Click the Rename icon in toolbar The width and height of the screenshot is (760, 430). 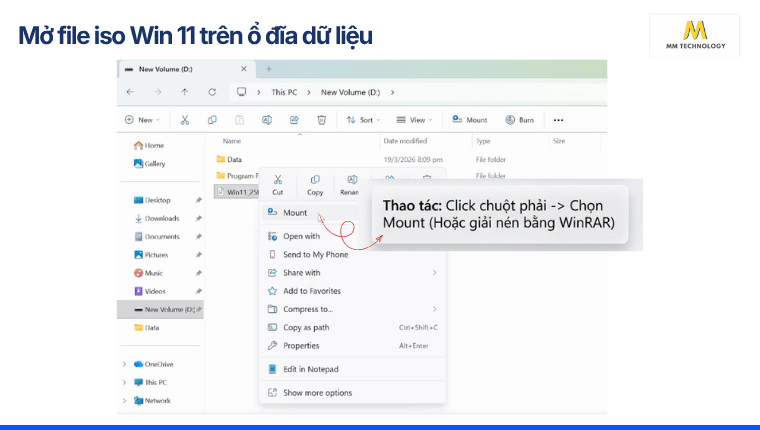pos(267,120)
